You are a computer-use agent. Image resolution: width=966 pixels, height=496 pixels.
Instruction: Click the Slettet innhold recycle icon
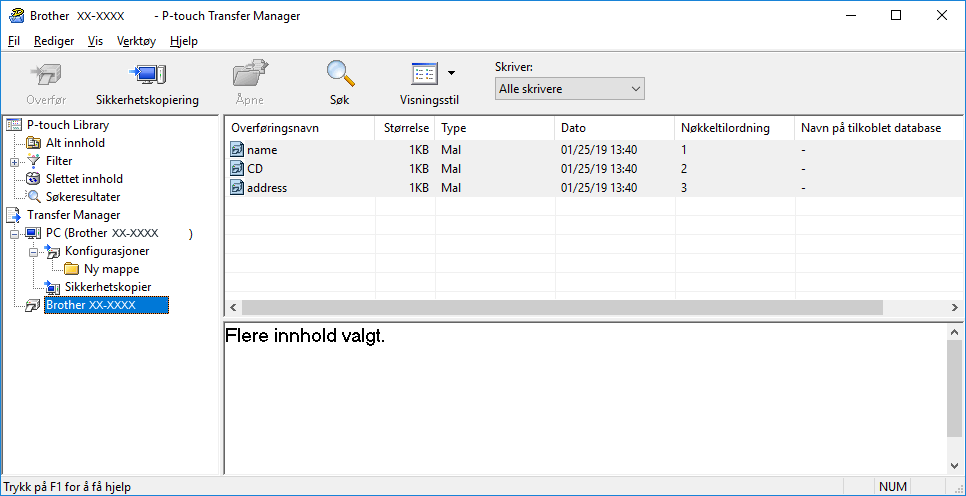pos(34,179)
